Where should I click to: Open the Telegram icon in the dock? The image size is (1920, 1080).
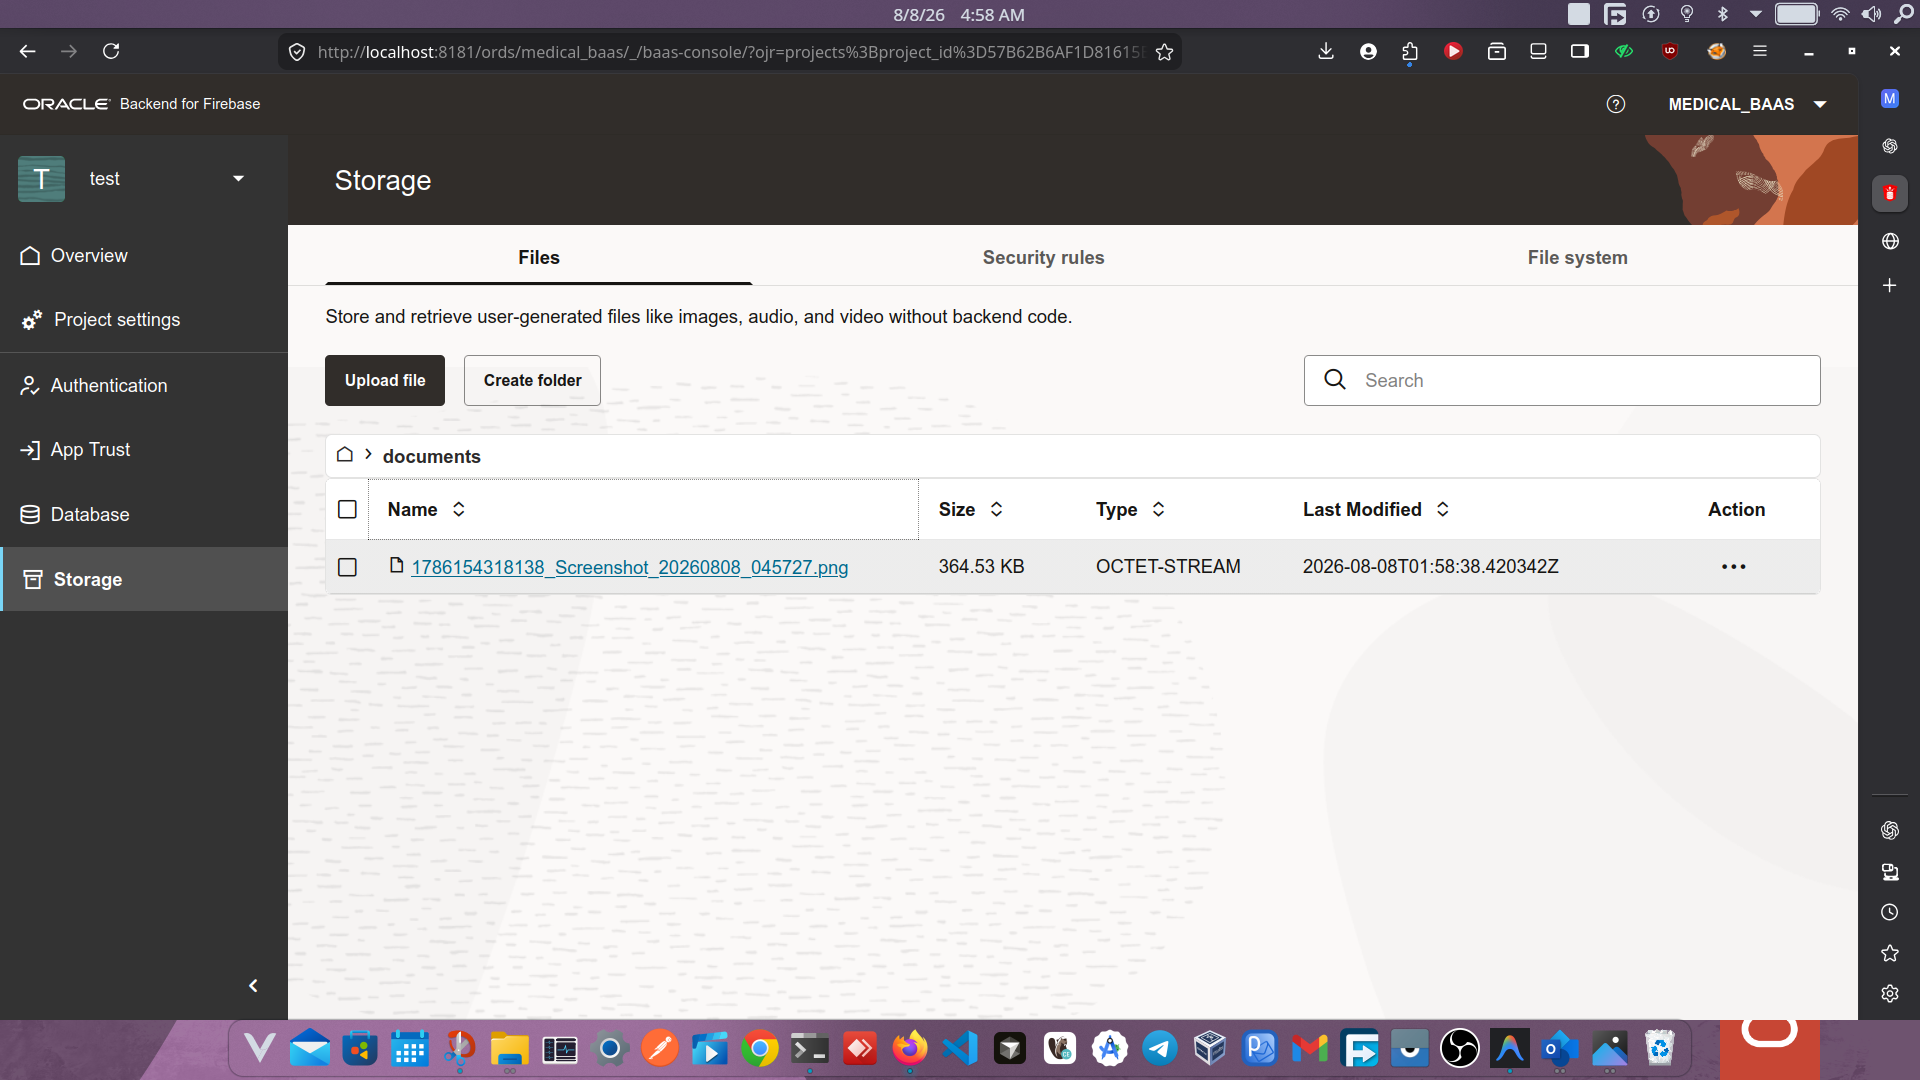tap(1160, 1049)
